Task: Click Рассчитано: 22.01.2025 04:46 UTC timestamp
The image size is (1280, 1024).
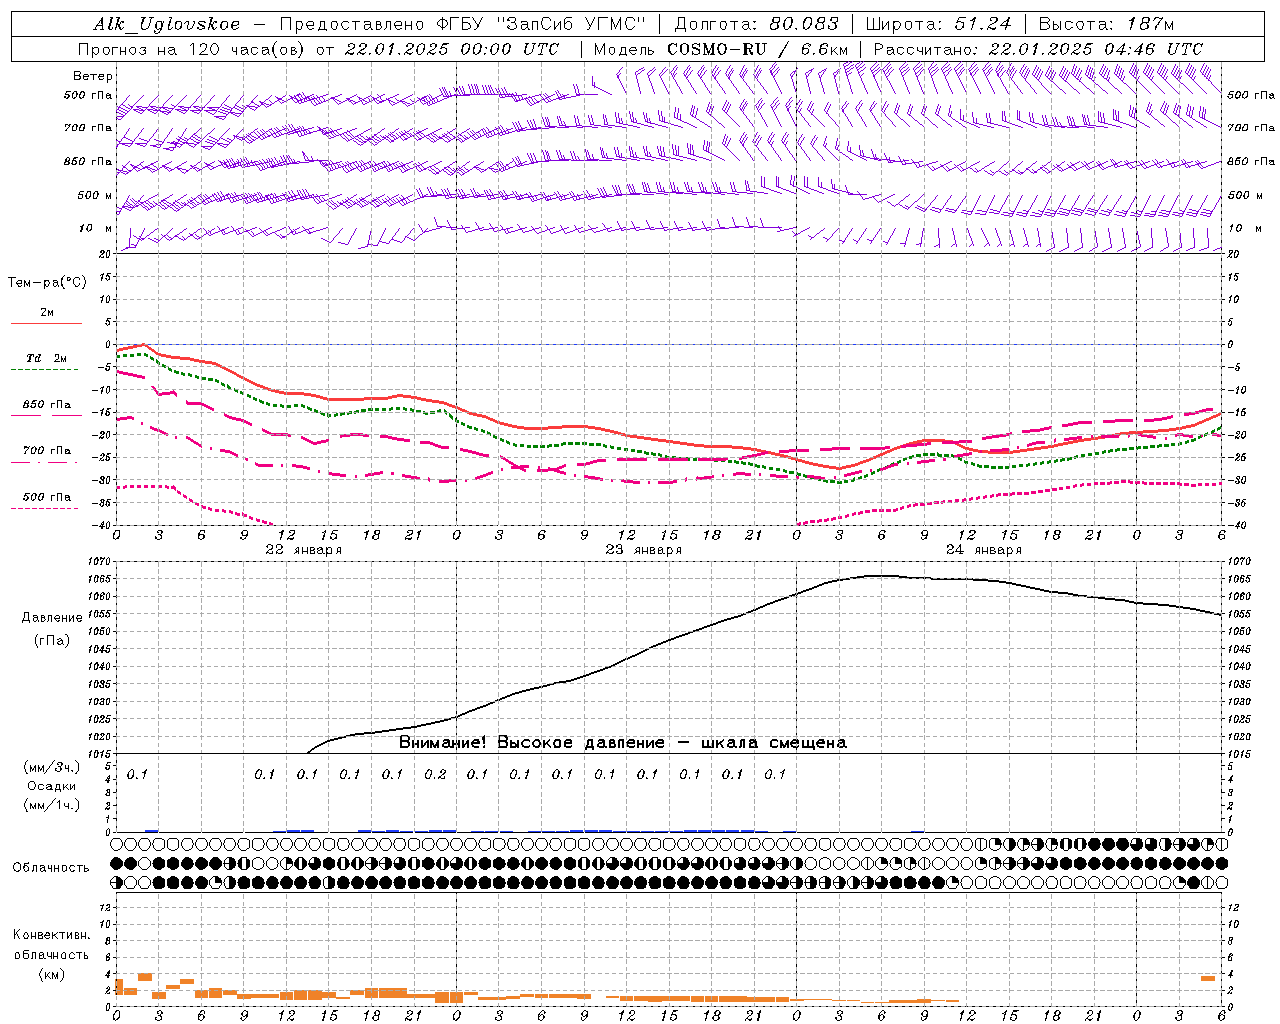Action: (x=1038, y=49)
